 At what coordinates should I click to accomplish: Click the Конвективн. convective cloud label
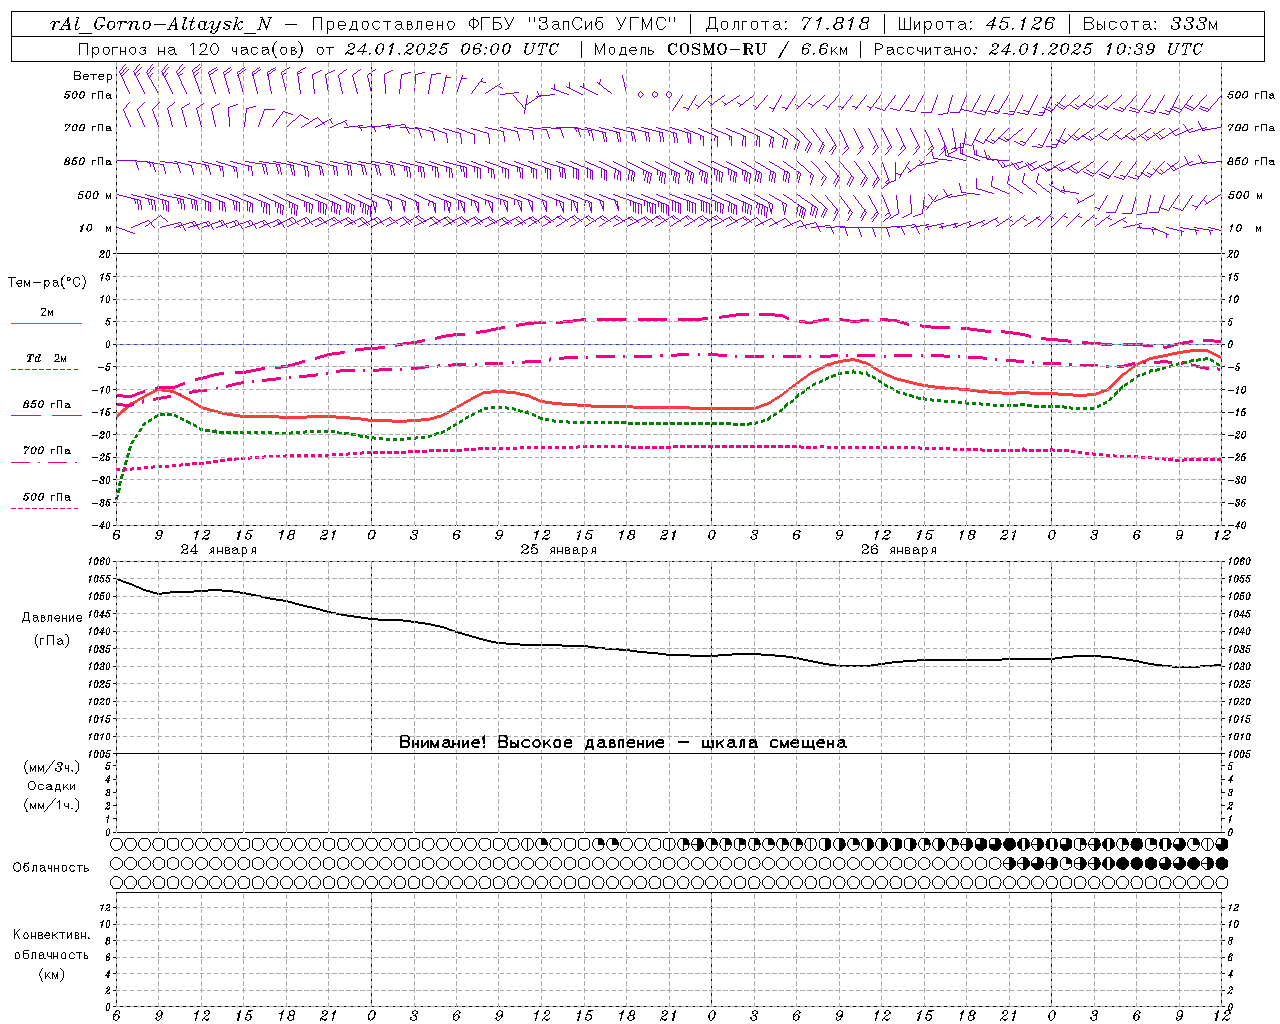click(51, 935)
